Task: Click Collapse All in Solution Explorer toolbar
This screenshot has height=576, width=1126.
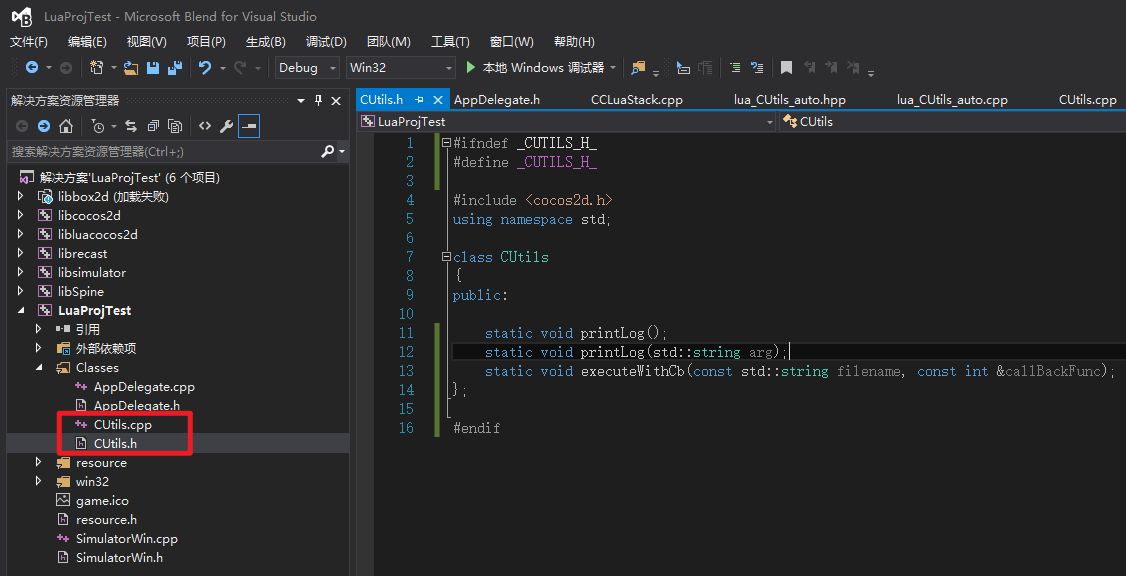Action: pos(153,126)
